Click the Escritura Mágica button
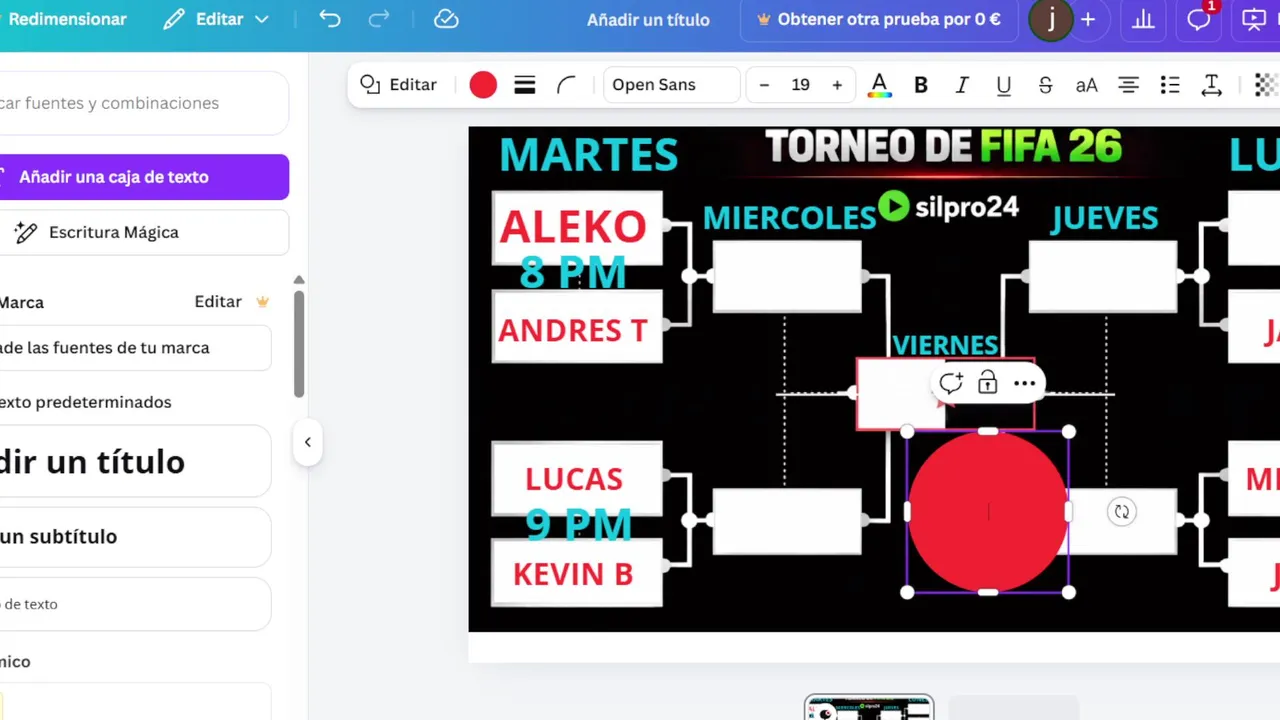Screen dimensions: 1280x720 [144, 232]
